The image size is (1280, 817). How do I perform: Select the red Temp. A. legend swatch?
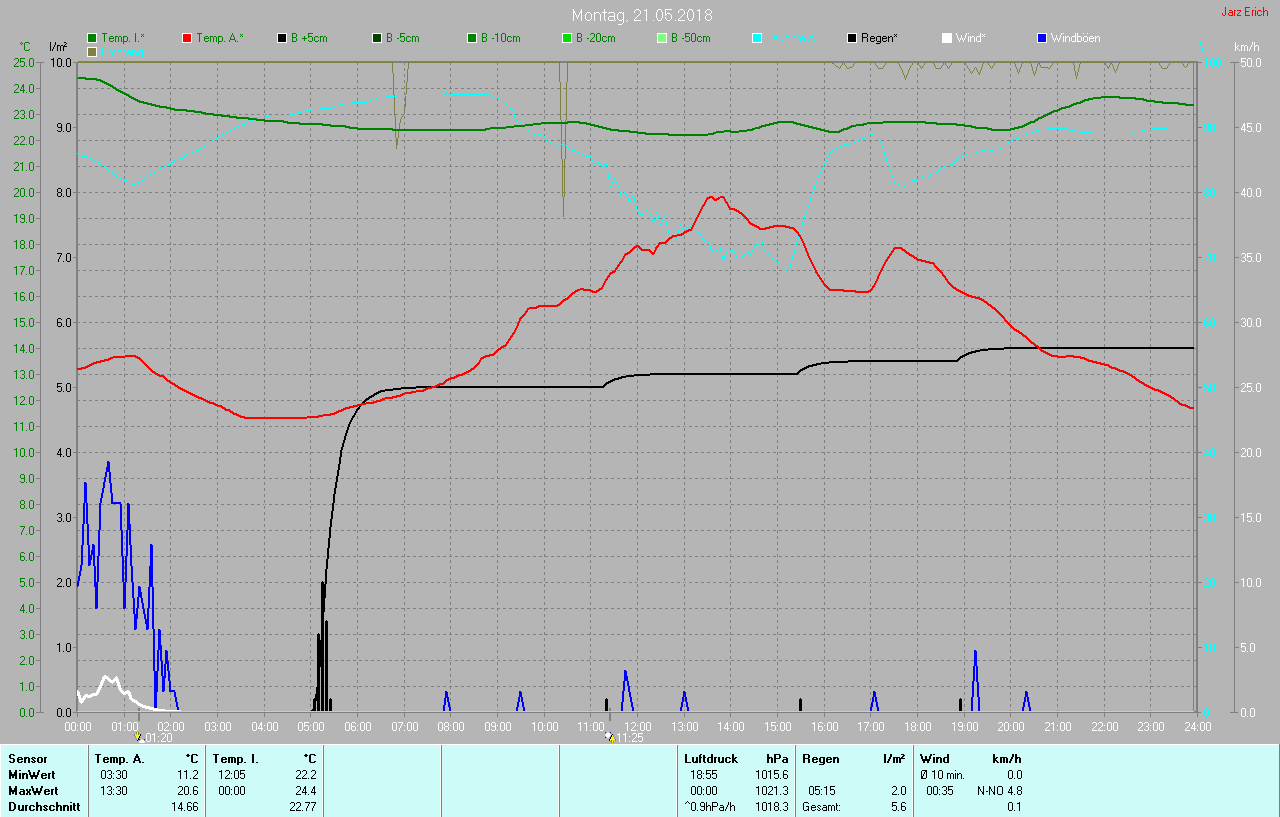point(187,38)
